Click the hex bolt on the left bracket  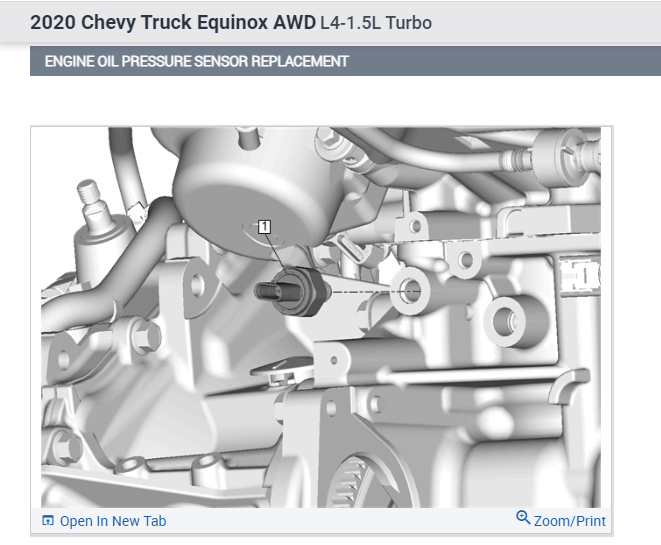pyautogui.click(x=145, y=336)
